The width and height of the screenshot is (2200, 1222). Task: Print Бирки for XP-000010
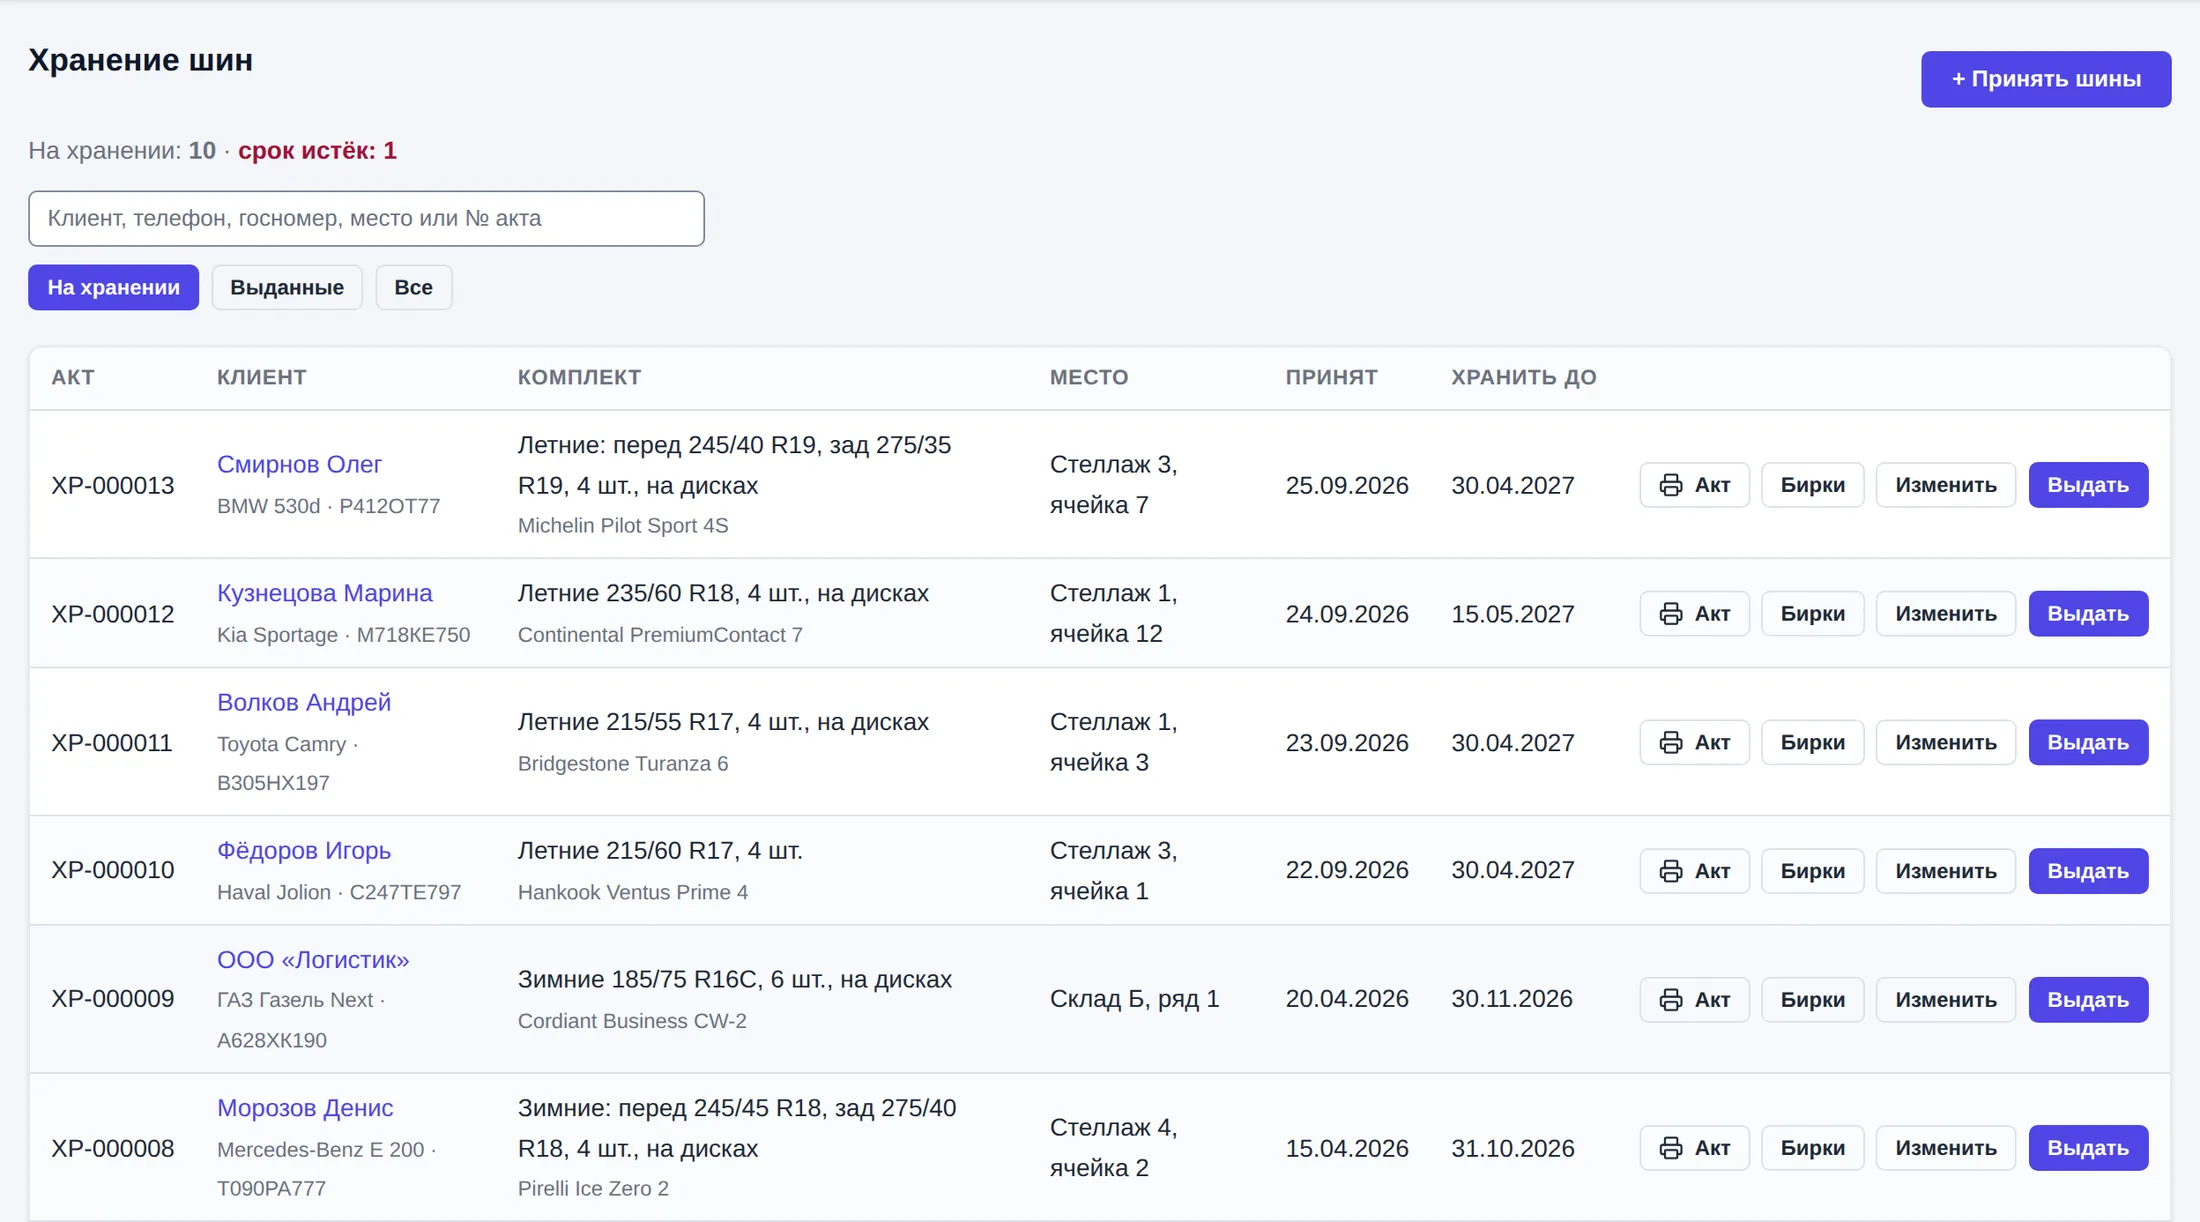point(1812,871)
